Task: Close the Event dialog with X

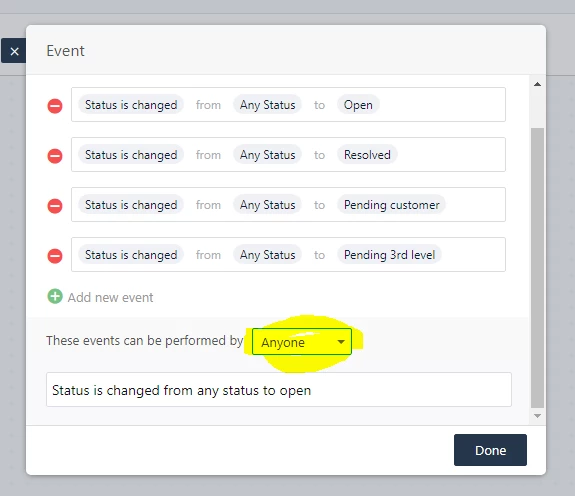Action: point(14,51)
